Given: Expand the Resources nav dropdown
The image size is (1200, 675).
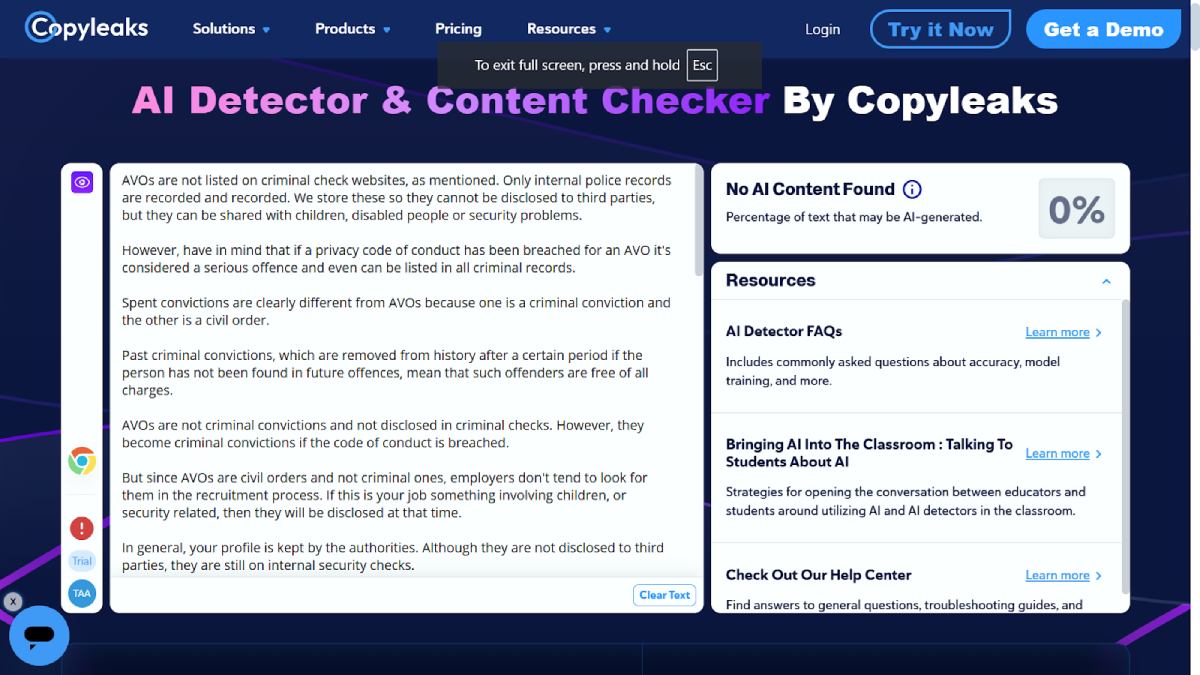Looking at the screenshot, I should point(568,29).
